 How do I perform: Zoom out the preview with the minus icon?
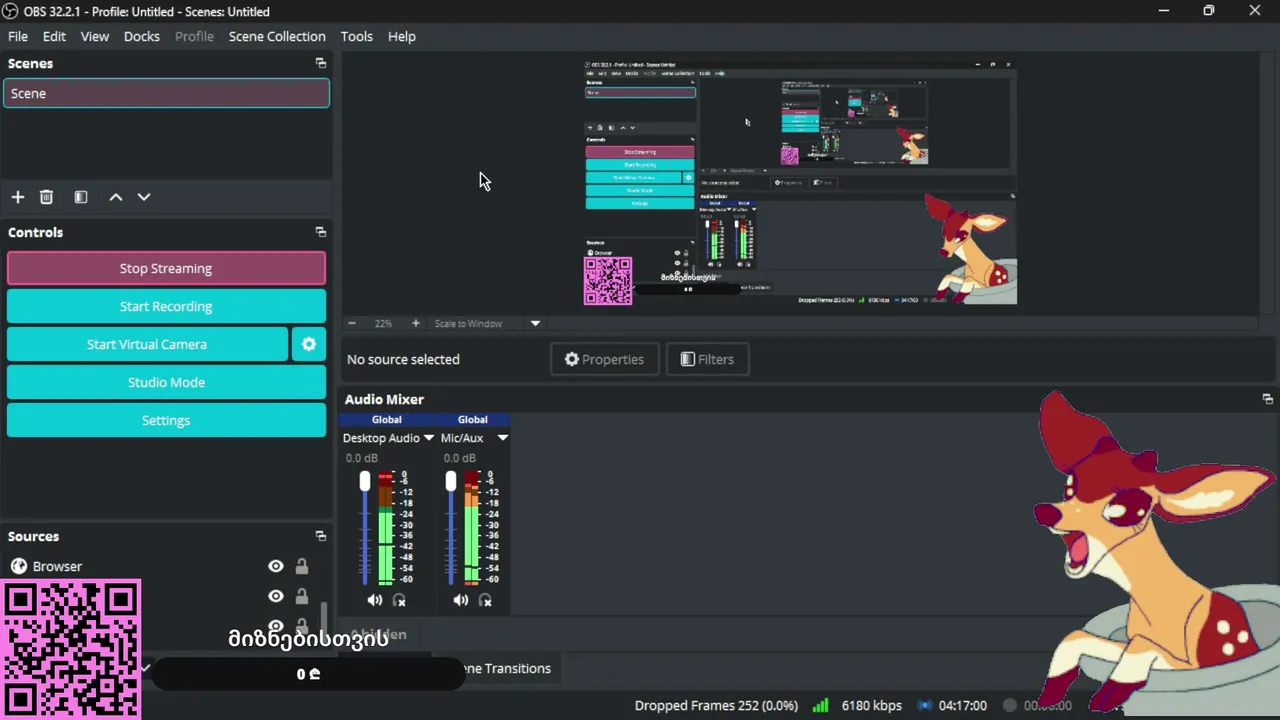point(352,323)
